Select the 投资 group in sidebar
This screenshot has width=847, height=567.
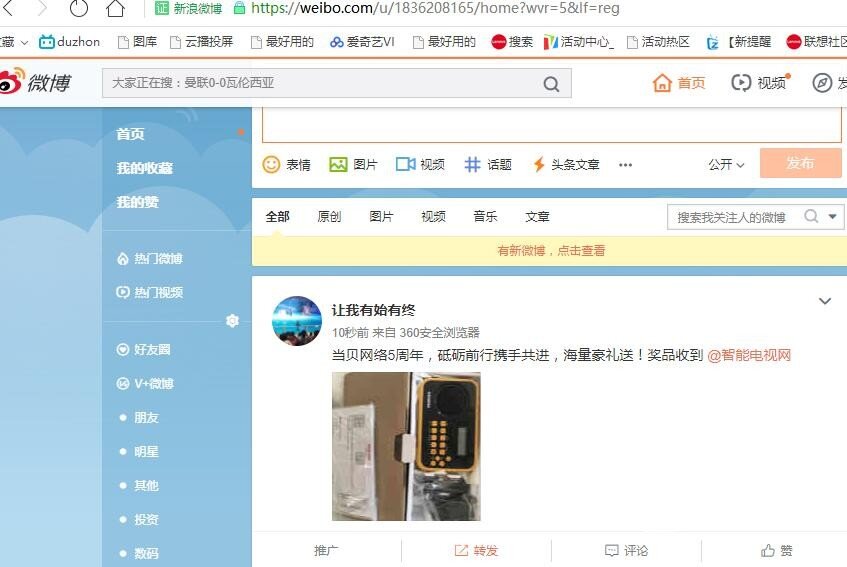pyautogui.click(x=146, y=519)
